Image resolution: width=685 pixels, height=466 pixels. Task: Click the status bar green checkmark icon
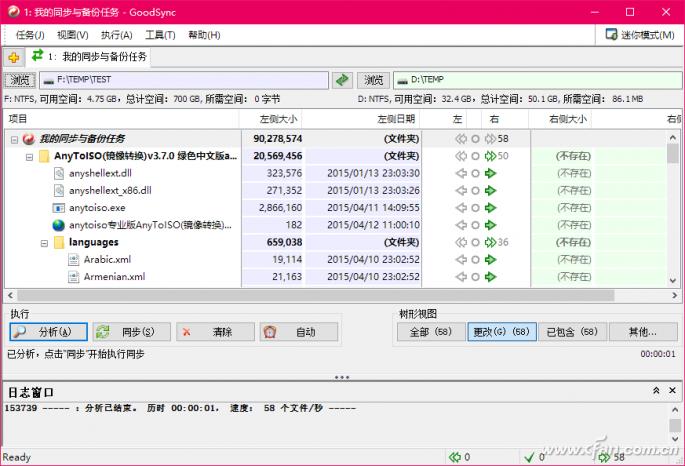click(529, 457)
